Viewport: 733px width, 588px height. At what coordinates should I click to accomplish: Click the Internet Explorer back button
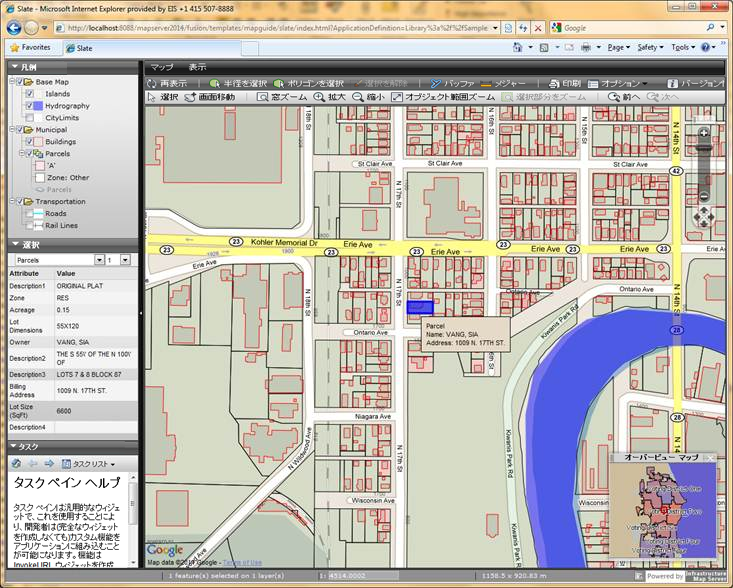click(14, 28)
